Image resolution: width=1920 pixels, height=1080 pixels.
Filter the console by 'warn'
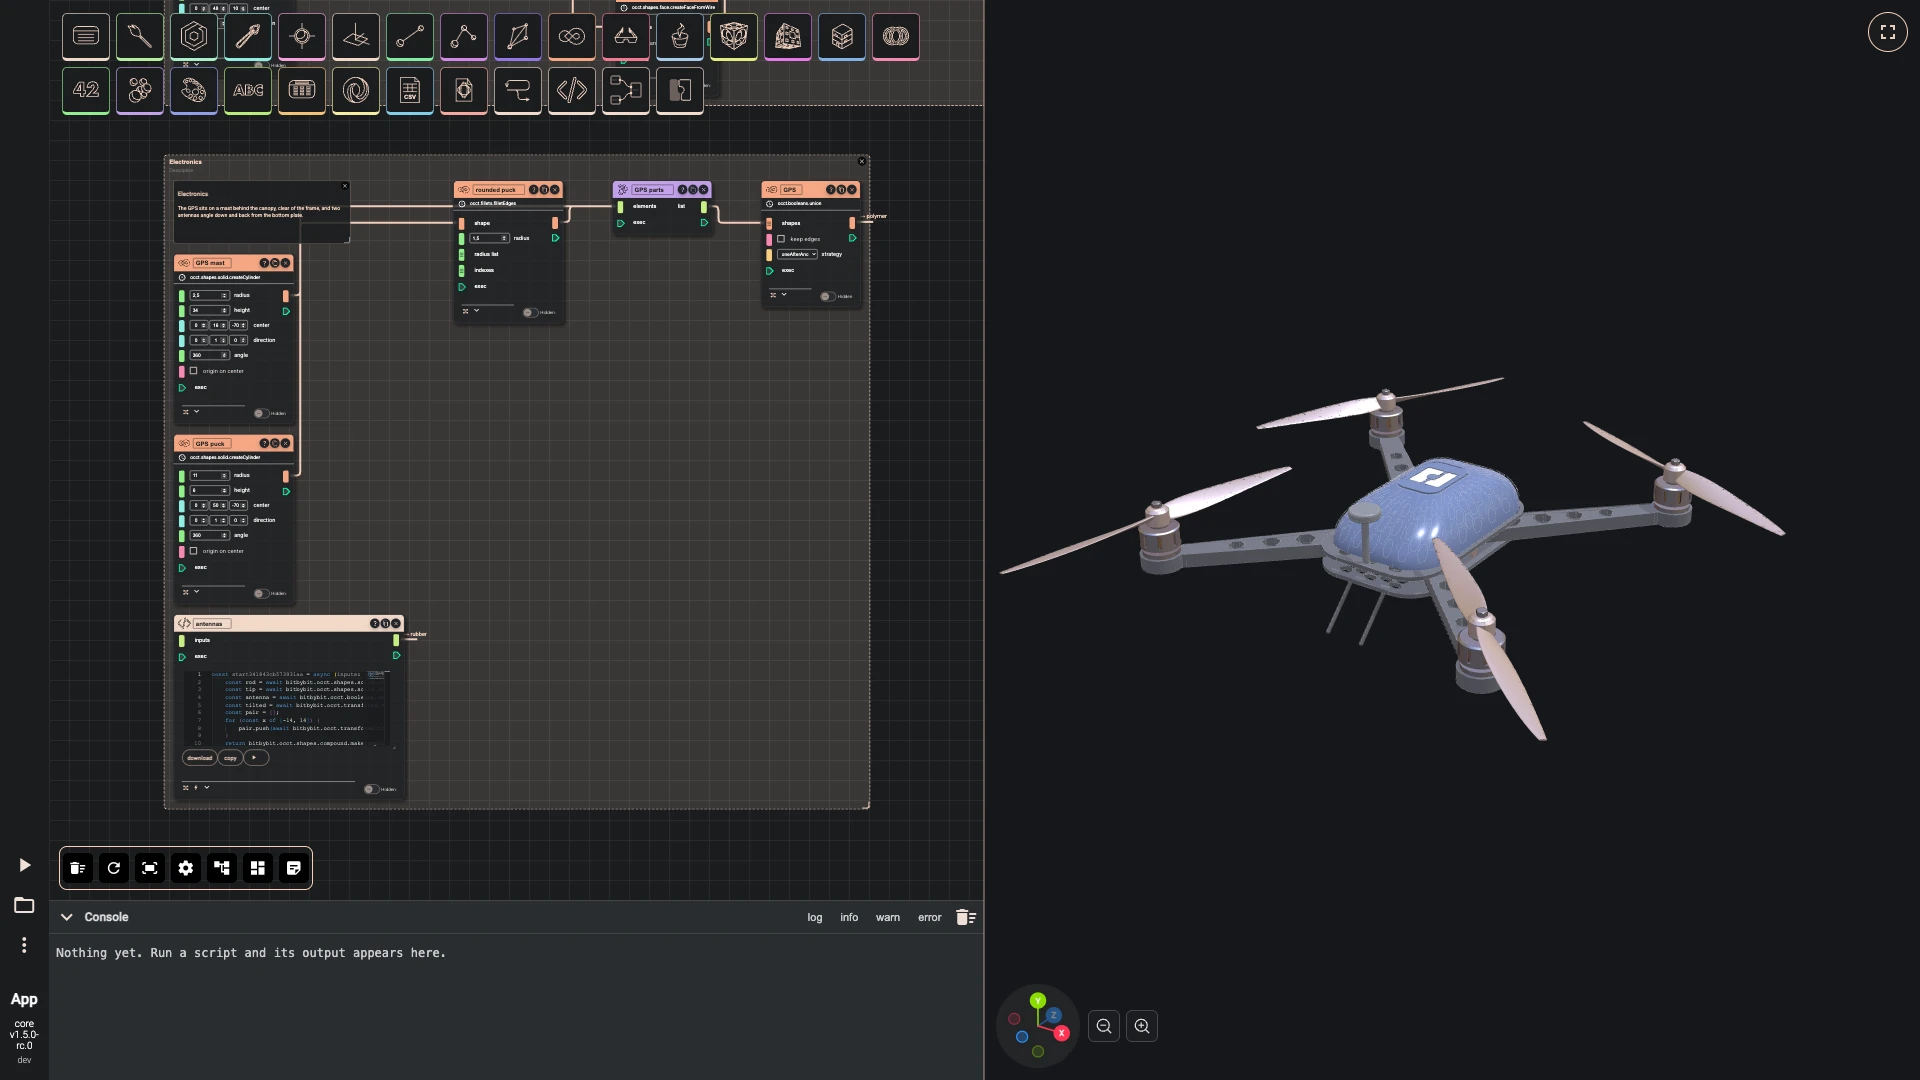pos(888,917)
